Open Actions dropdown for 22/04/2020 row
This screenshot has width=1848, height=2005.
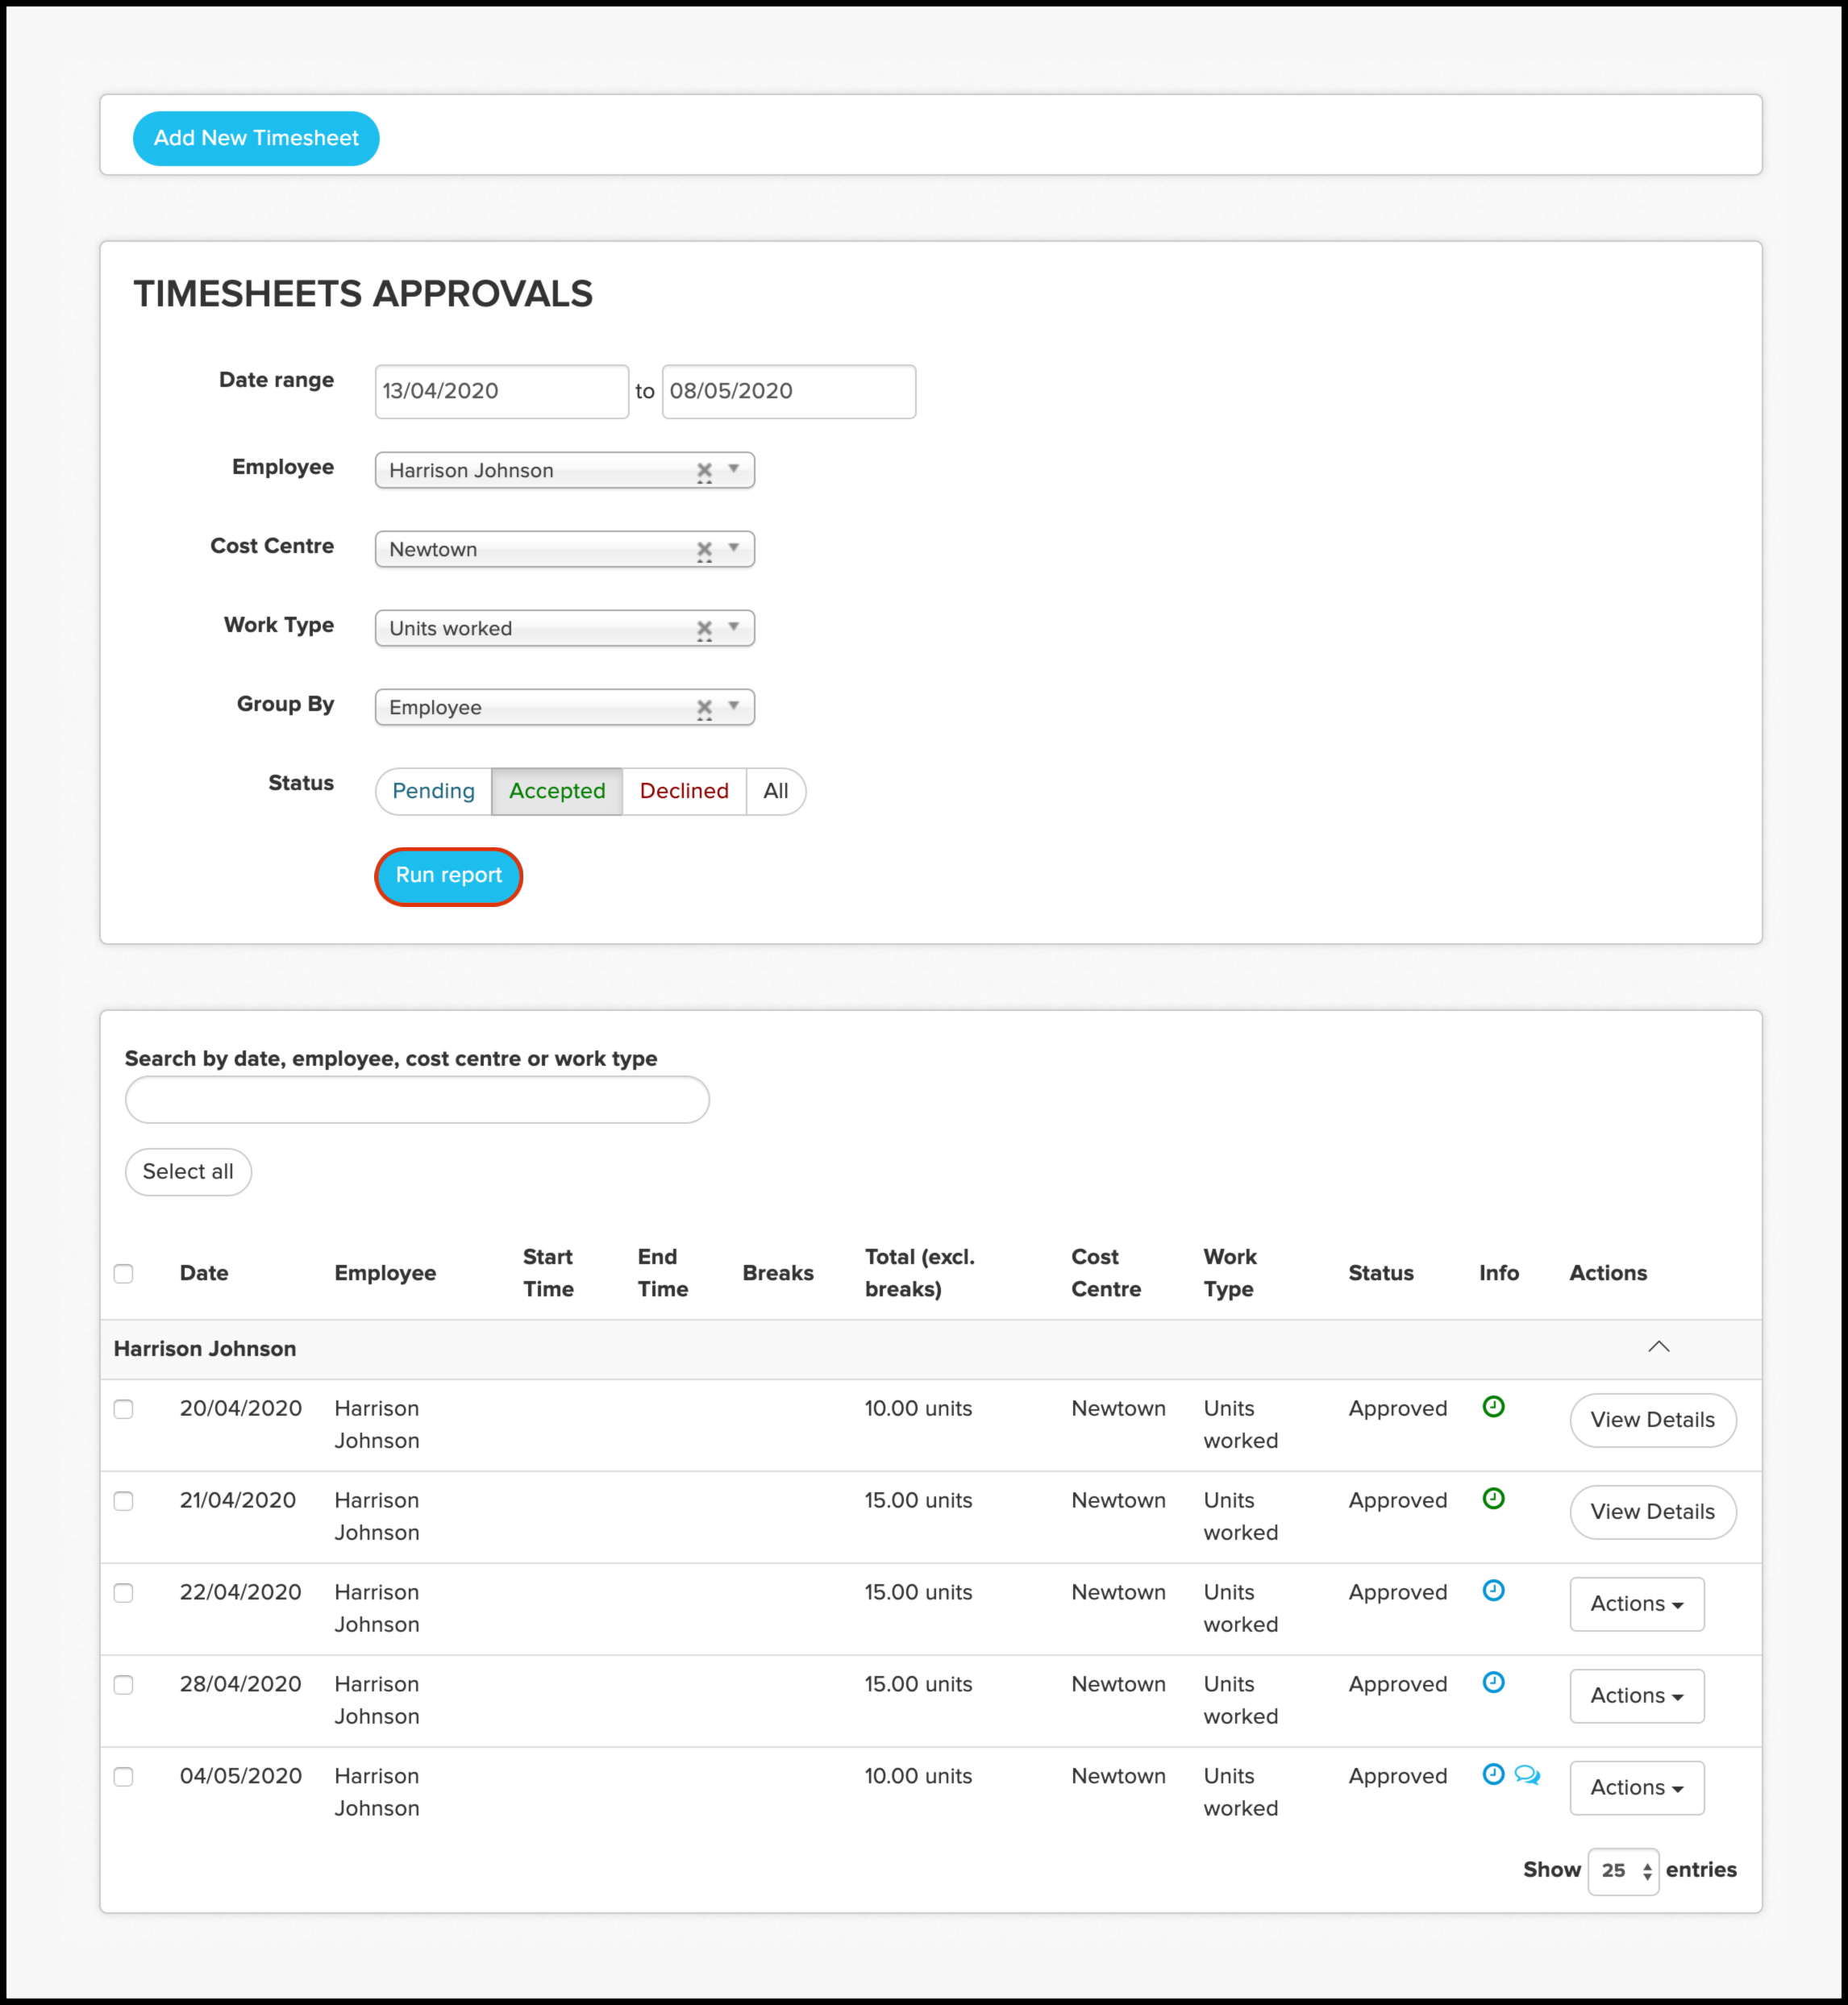click(x=1636, y=1604)
